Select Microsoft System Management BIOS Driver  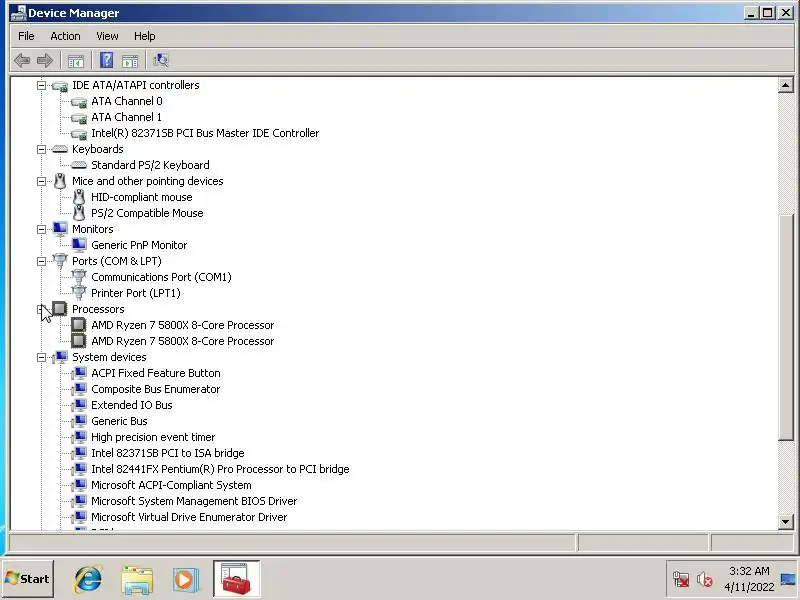click(x=194, y=501)
